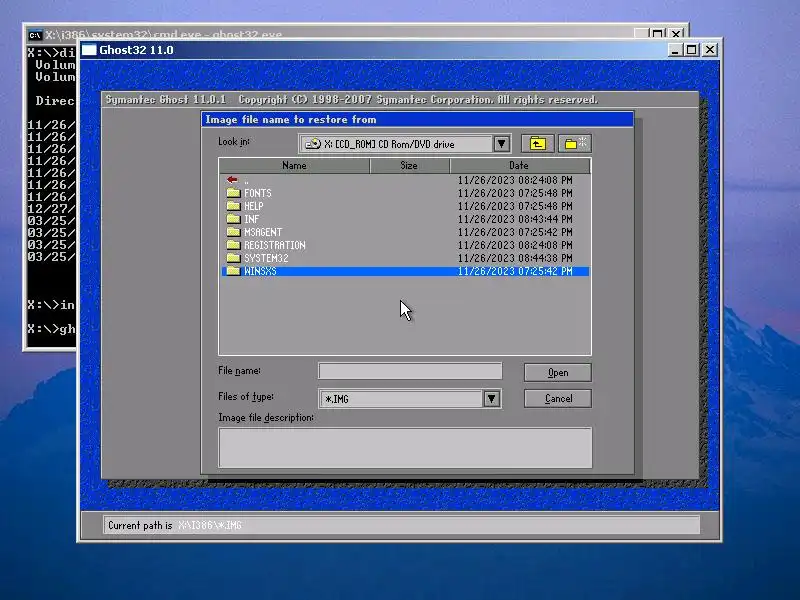Click the Image file description box
800x600 pixels.
pos(405,447)
